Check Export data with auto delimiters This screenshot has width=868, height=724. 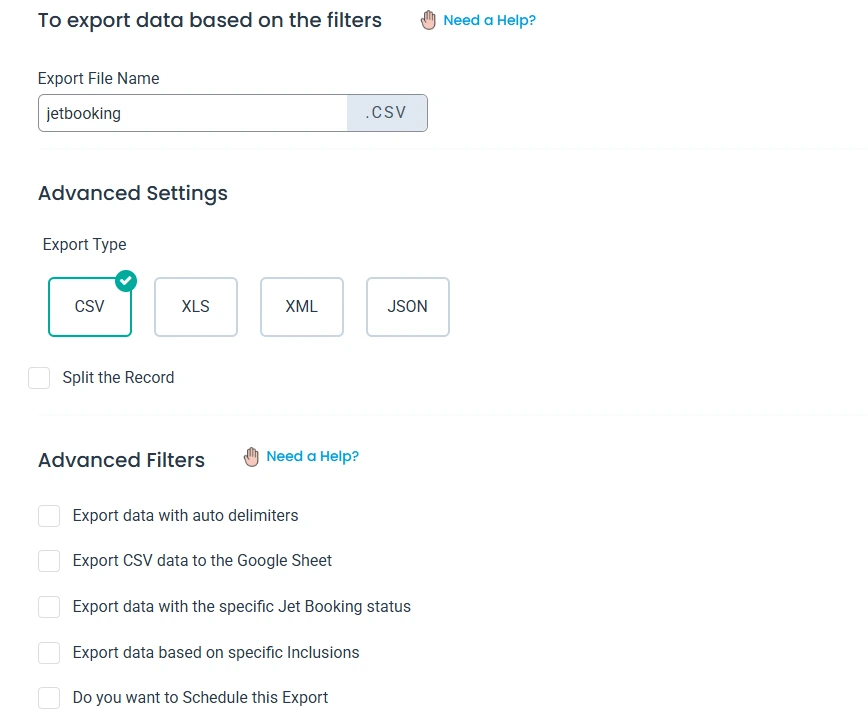(x=49, y=516)
